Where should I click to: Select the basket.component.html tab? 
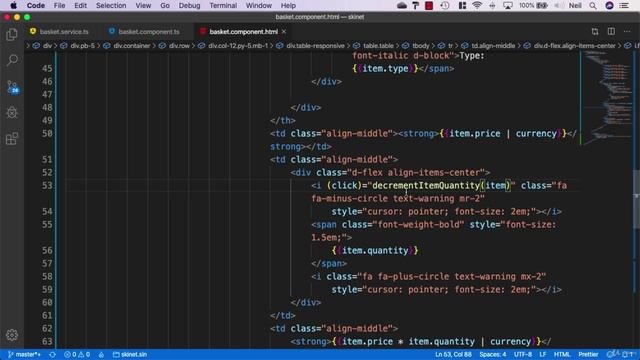(243, 31)
